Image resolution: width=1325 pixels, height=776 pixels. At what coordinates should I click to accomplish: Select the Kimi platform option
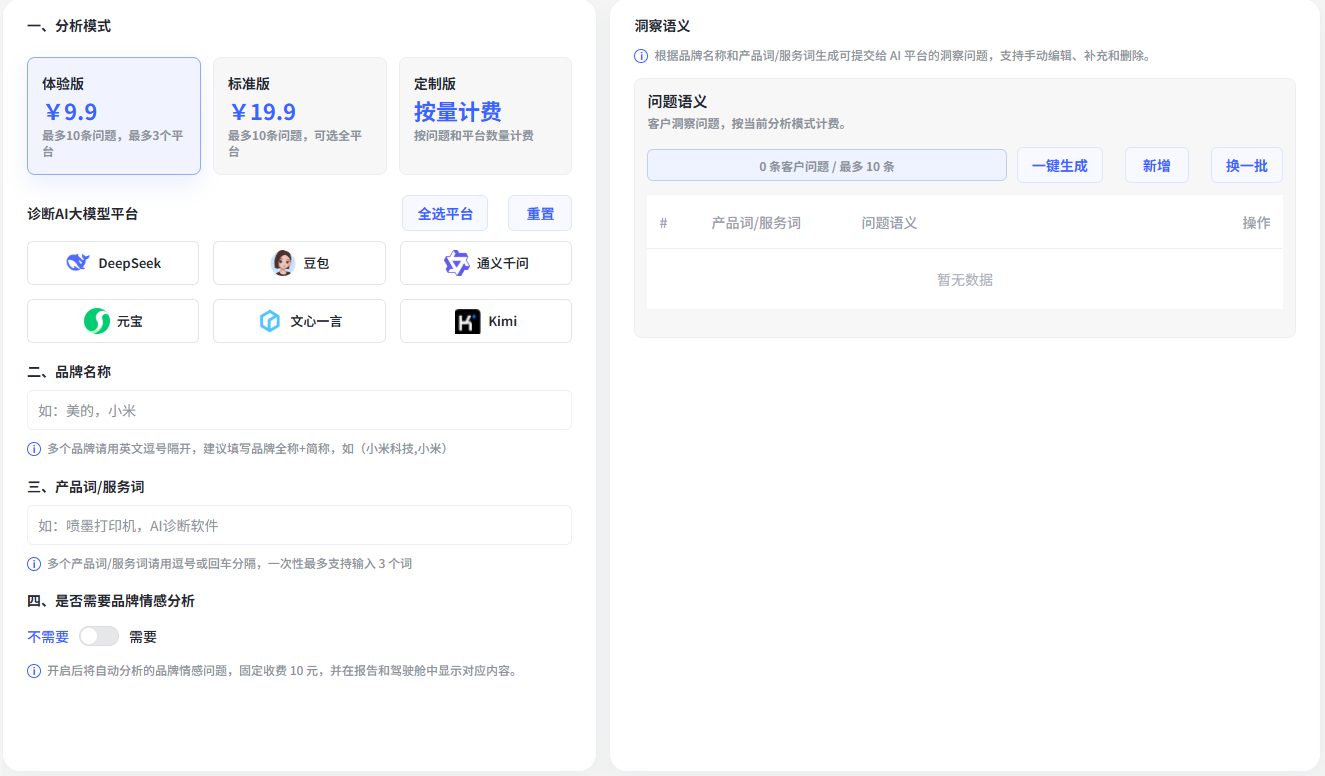[x=486, y=321]
